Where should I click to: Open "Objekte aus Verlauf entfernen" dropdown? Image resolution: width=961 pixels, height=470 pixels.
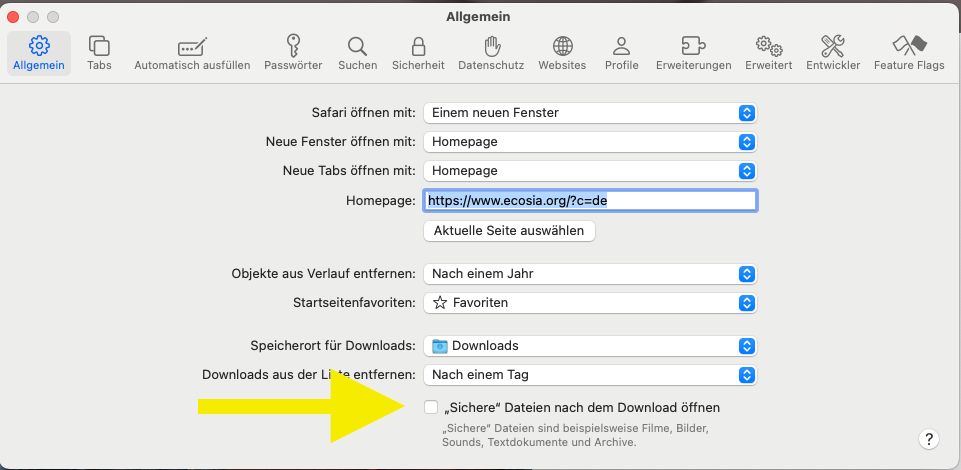(590, 273)
